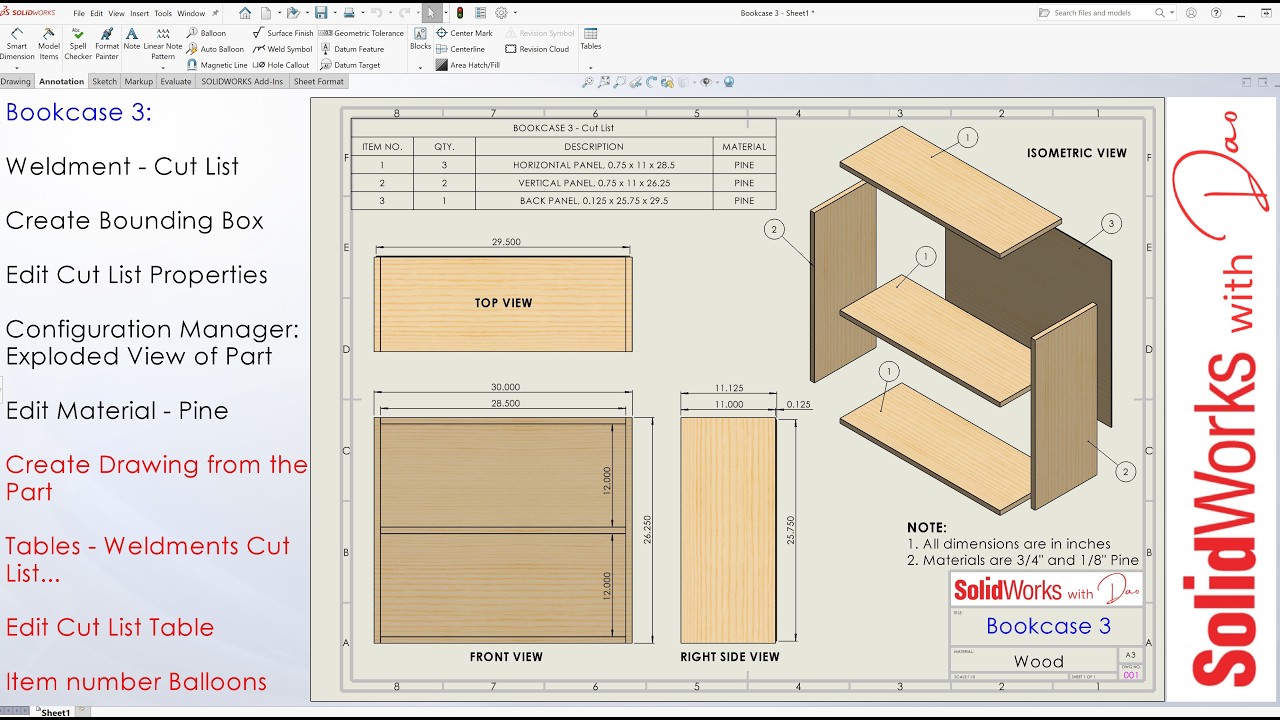This screenshot has height=720, width=1280.
Task: Open the Edit menu
Action: (96, 14)
